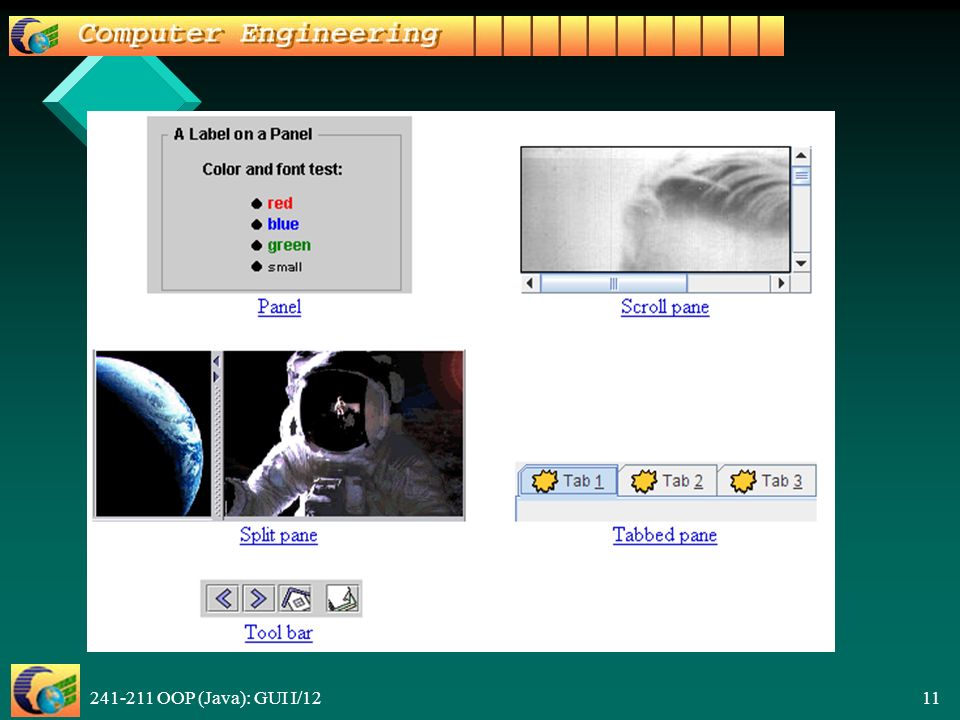Click the vertical scrollbar thumb

coord(801,176)
